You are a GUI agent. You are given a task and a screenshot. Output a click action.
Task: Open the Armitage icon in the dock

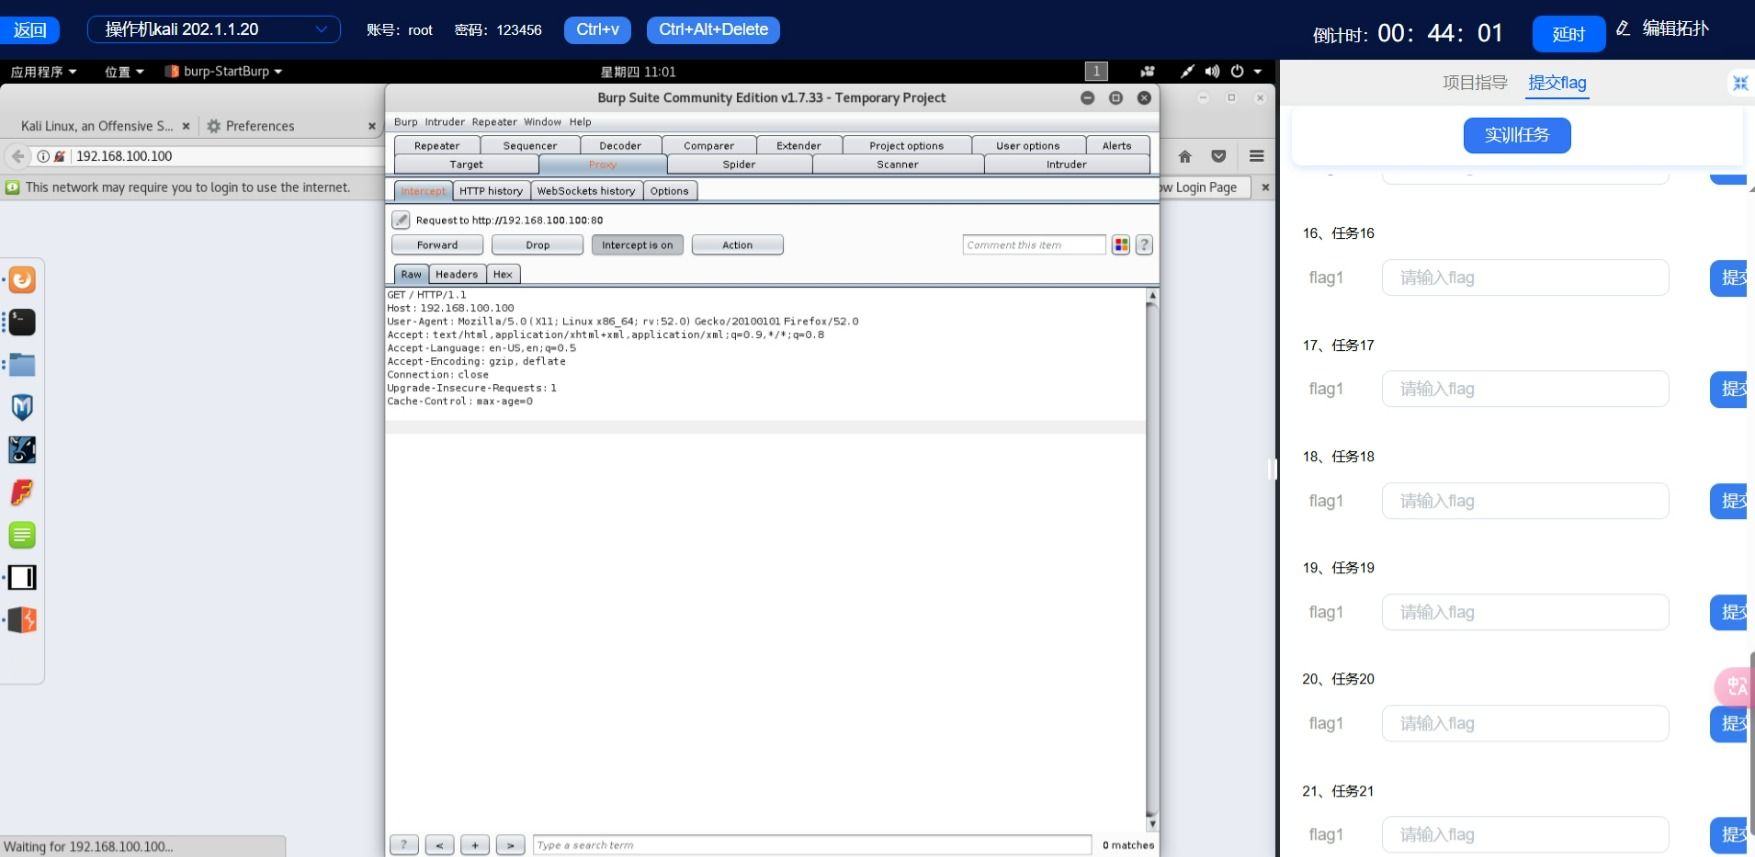coord(22,450)
